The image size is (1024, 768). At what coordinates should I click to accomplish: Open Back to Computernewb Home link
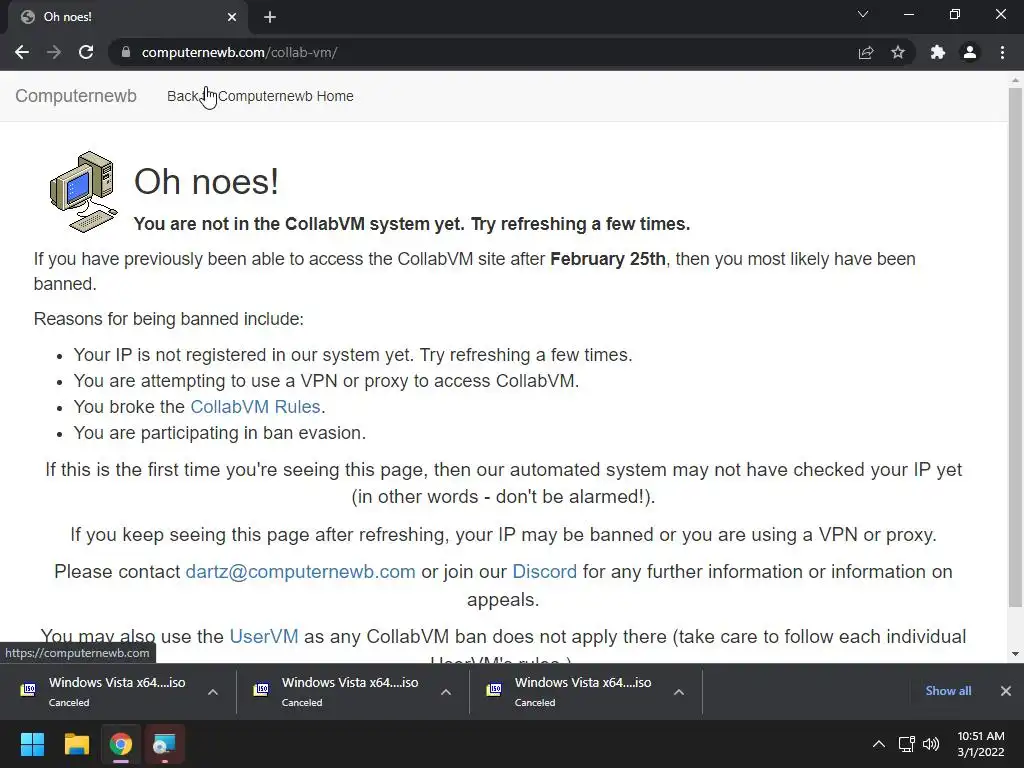pos(260,96)
